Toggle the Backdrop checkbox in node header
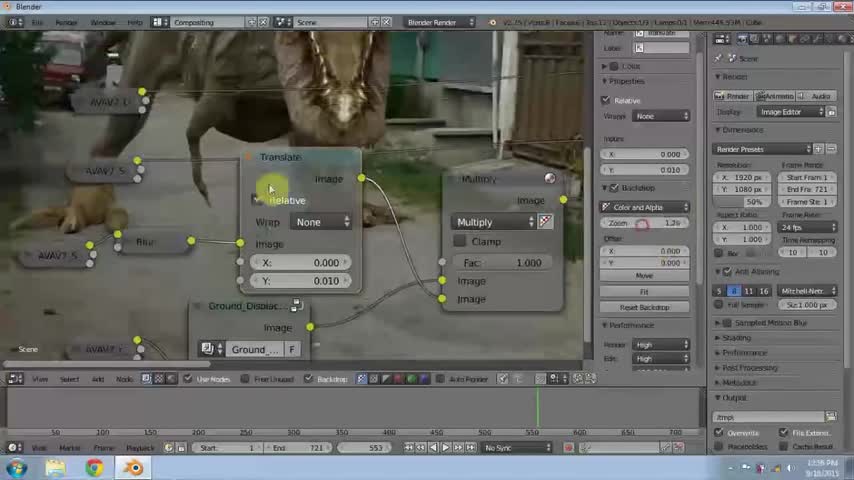This screenshot has width=854, height=480. pos(309,379)
